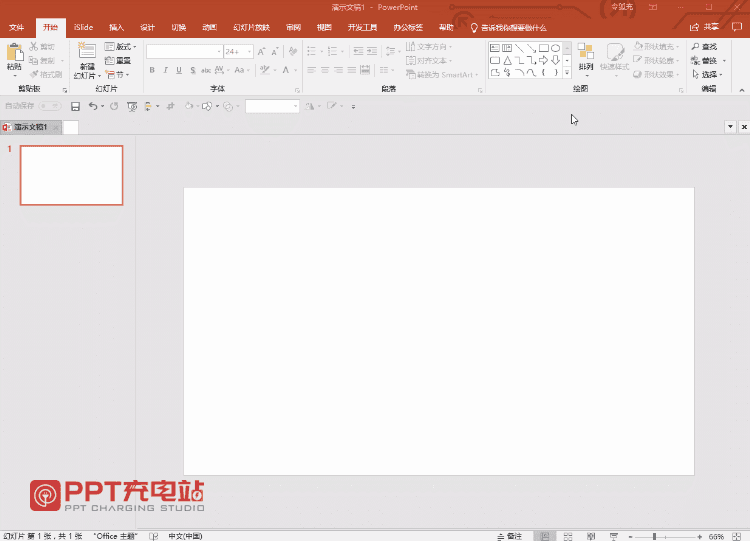Select slide 1 thumbnail
750x541 pixels.
(x=71, y=176)
